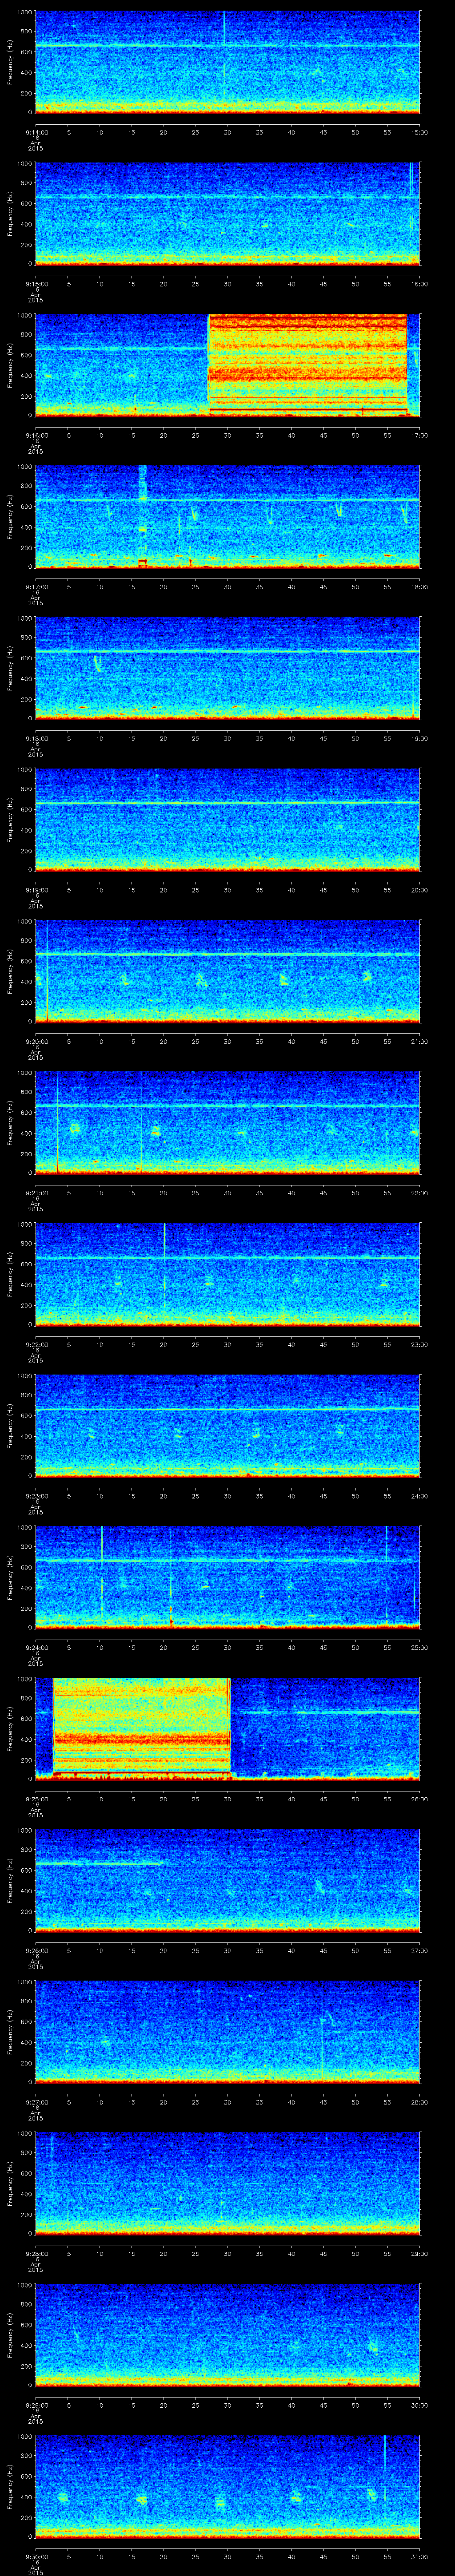
Task: Click the vertical spike near 29 seconds in the 9:14:00 panel
Action: [x=224, y=55]
